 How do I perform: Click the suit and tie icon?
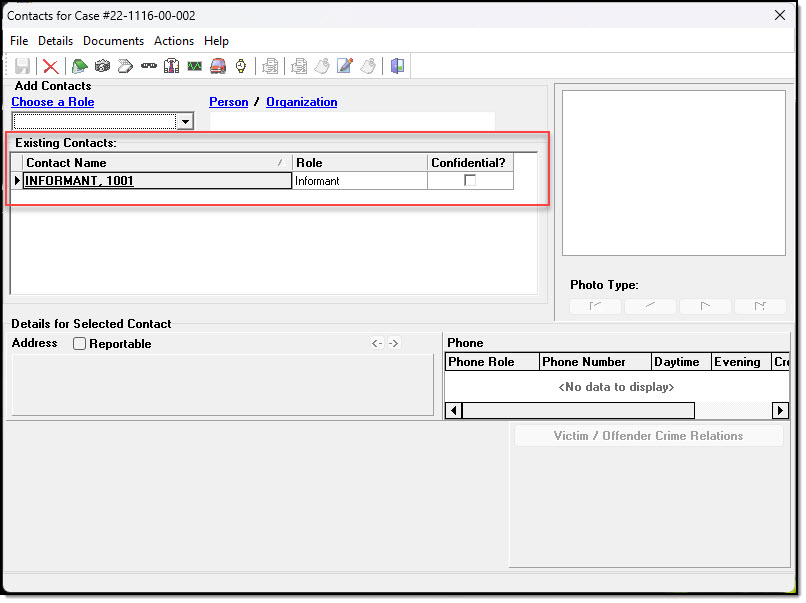point(171,67)
